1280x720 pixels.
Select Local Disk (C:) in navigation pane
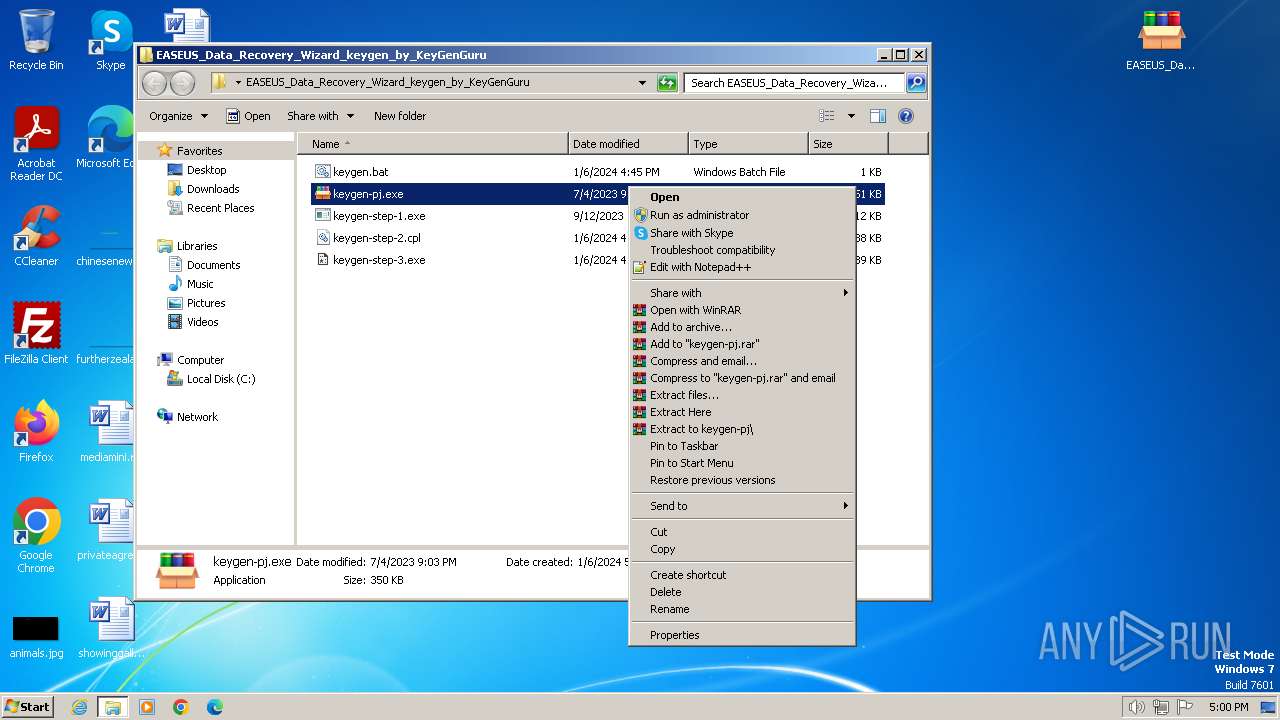(211, 379)
